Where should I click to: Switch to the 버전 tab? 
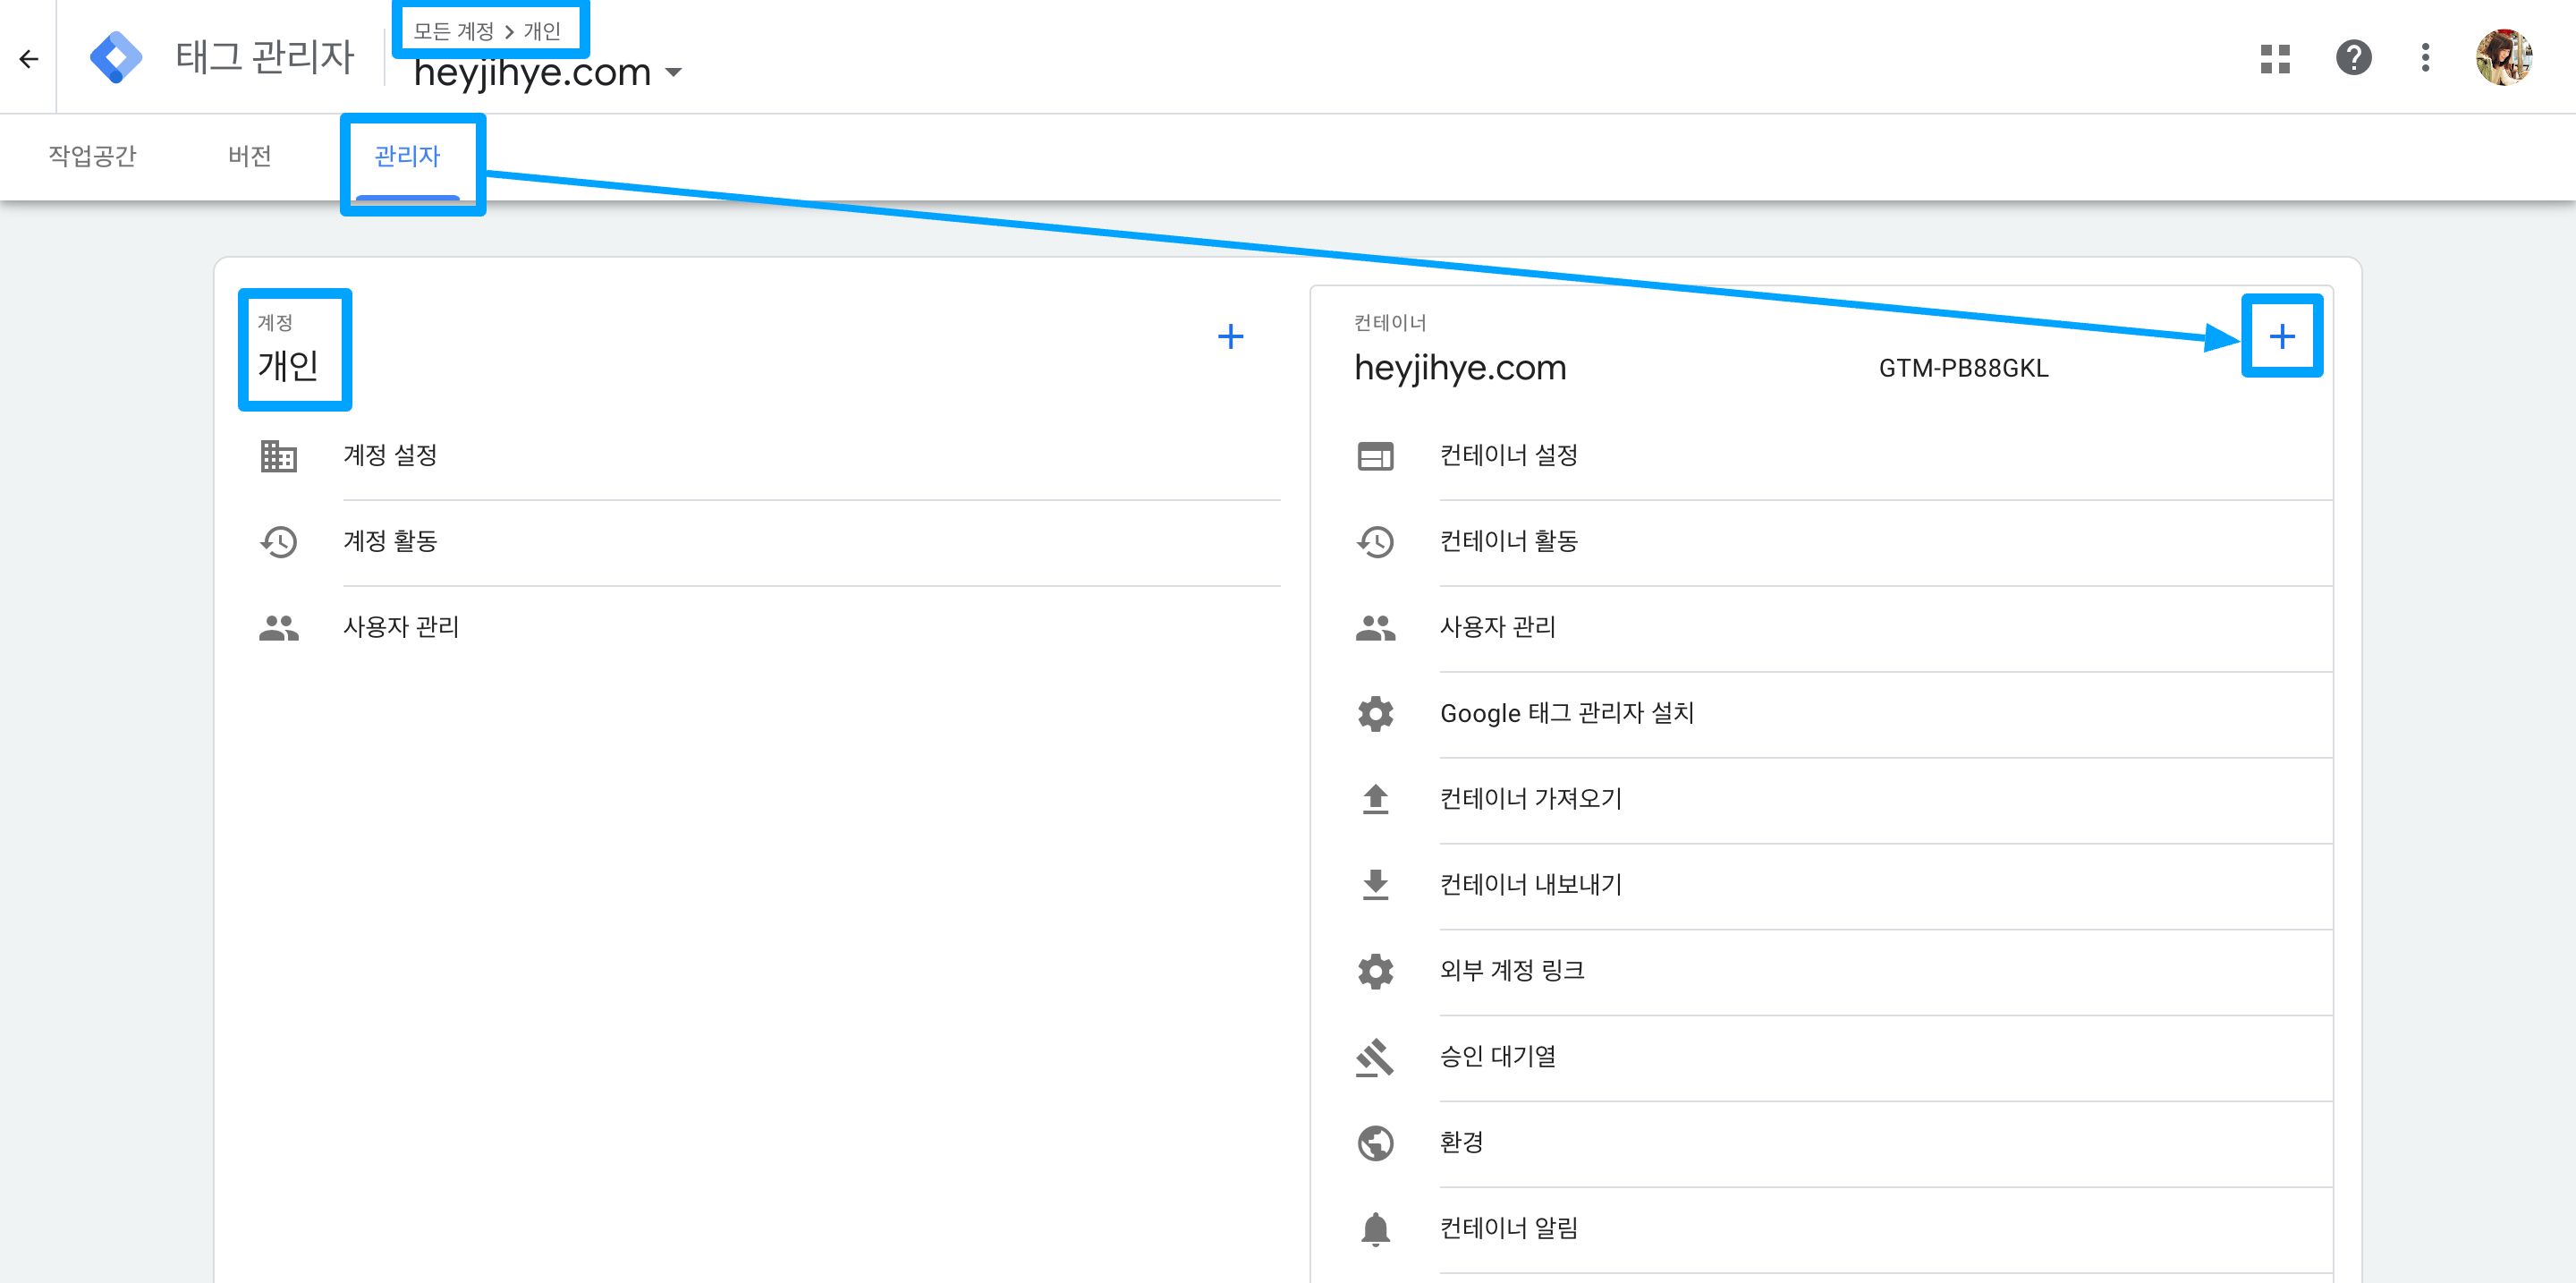[249, 156]
